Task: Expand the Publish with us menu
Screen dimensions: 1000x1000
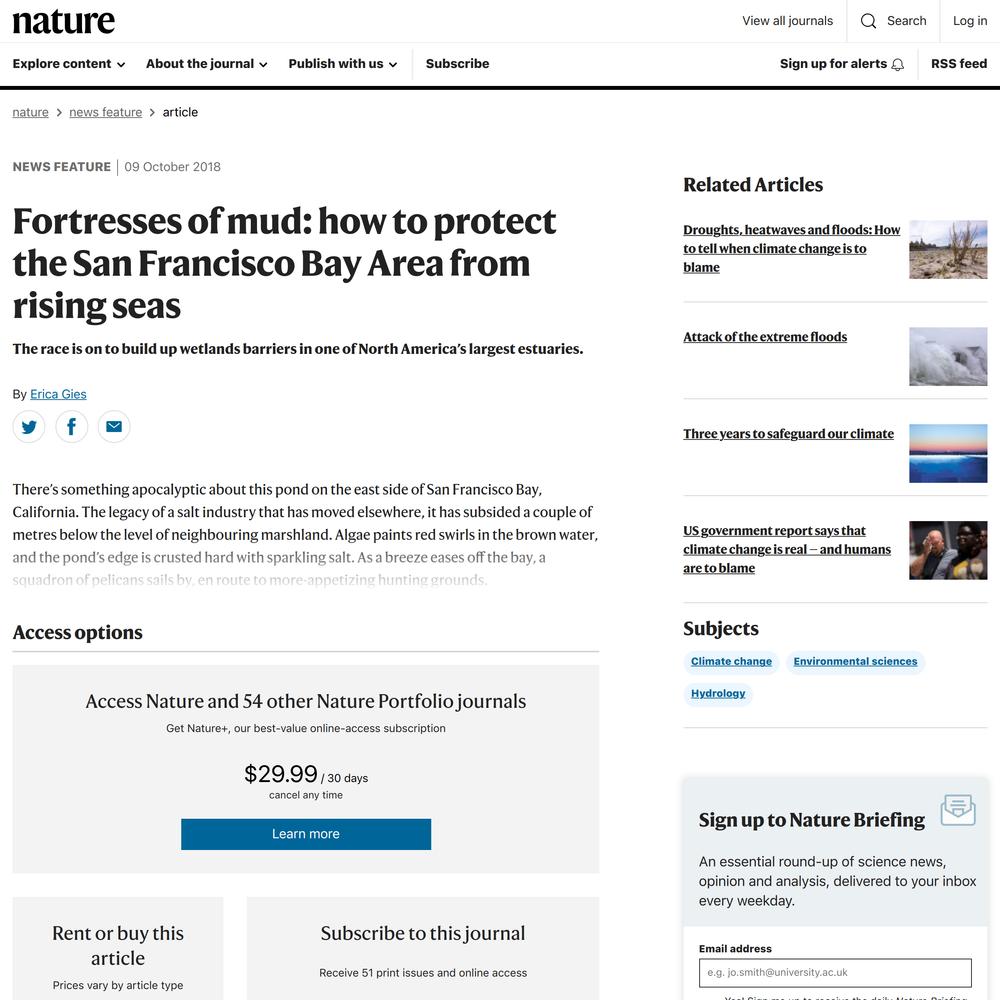Action: [x=343, y=64]
